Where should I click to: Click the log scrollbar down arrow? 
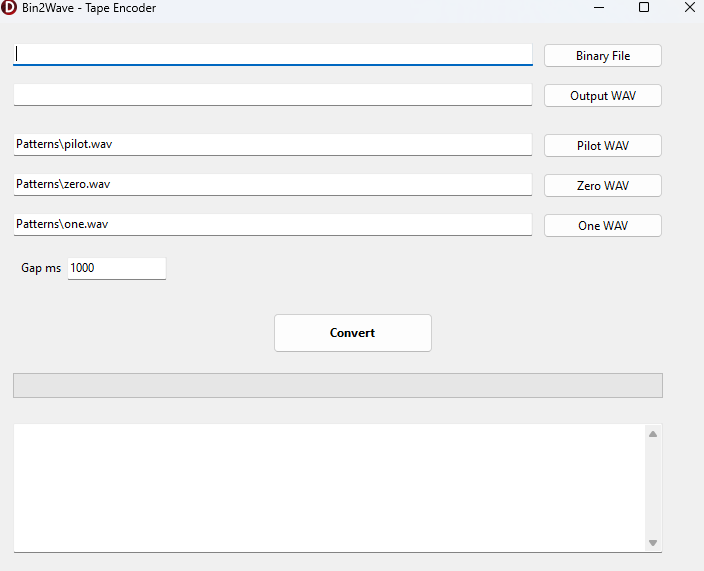click(x=653, y=543)
